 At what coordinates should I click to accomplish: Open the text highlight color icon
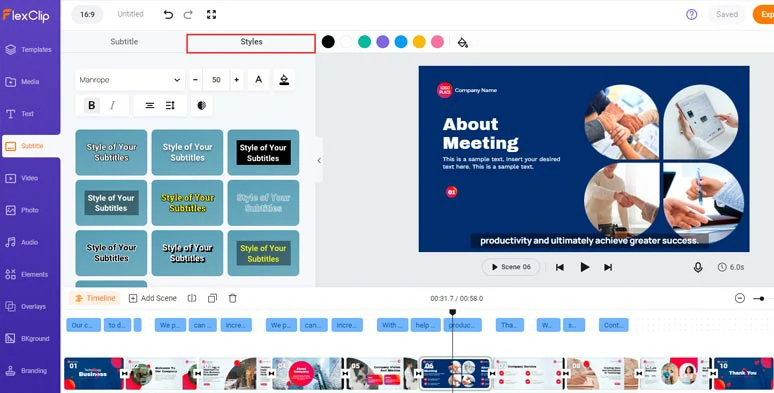point(284,80)
